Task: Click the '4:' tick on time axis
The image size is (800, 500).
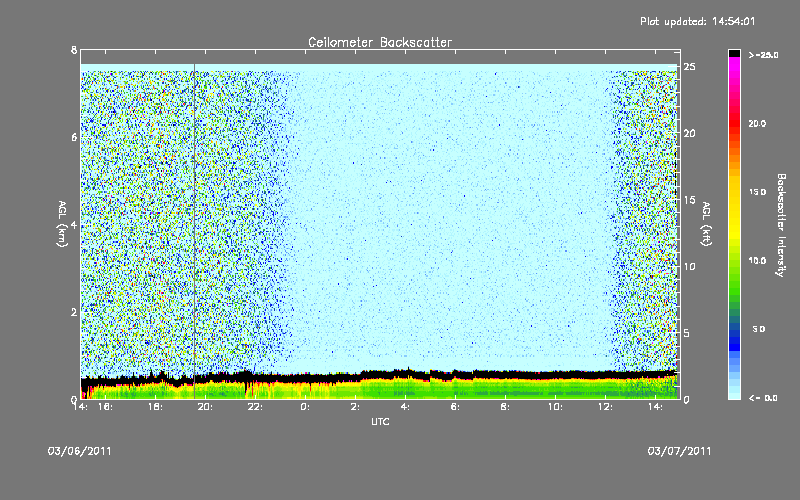Action: (405, 407)
